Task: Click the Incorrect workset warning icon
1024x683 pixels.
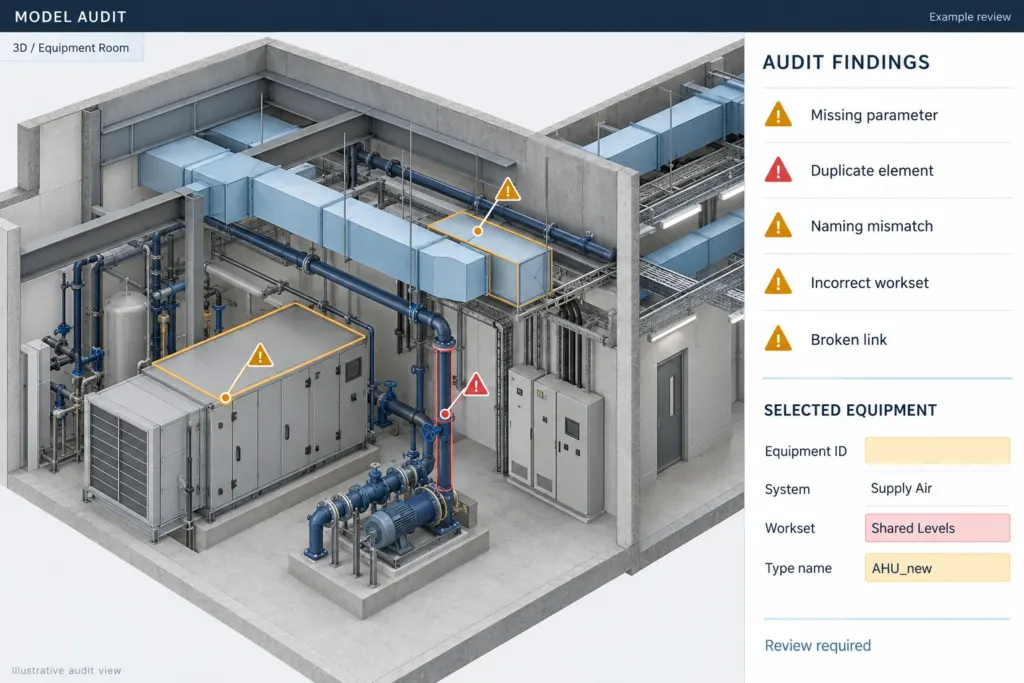Action: click(778, 283)
